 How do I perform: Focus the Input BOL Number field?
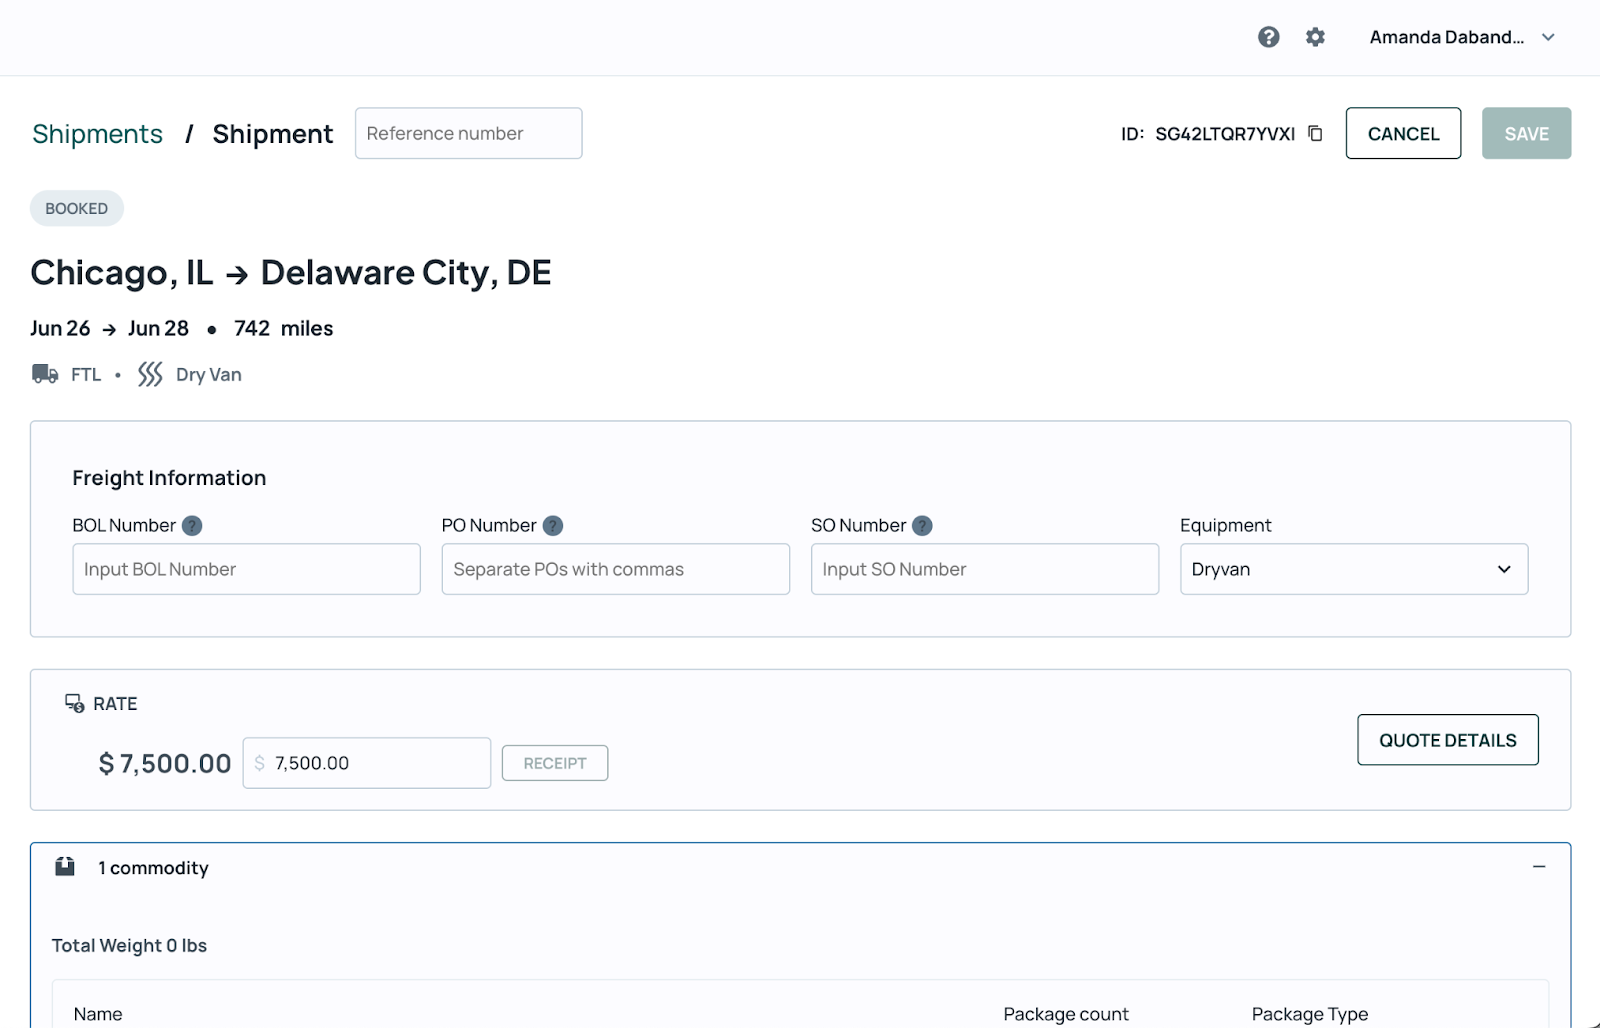(246, 569)
